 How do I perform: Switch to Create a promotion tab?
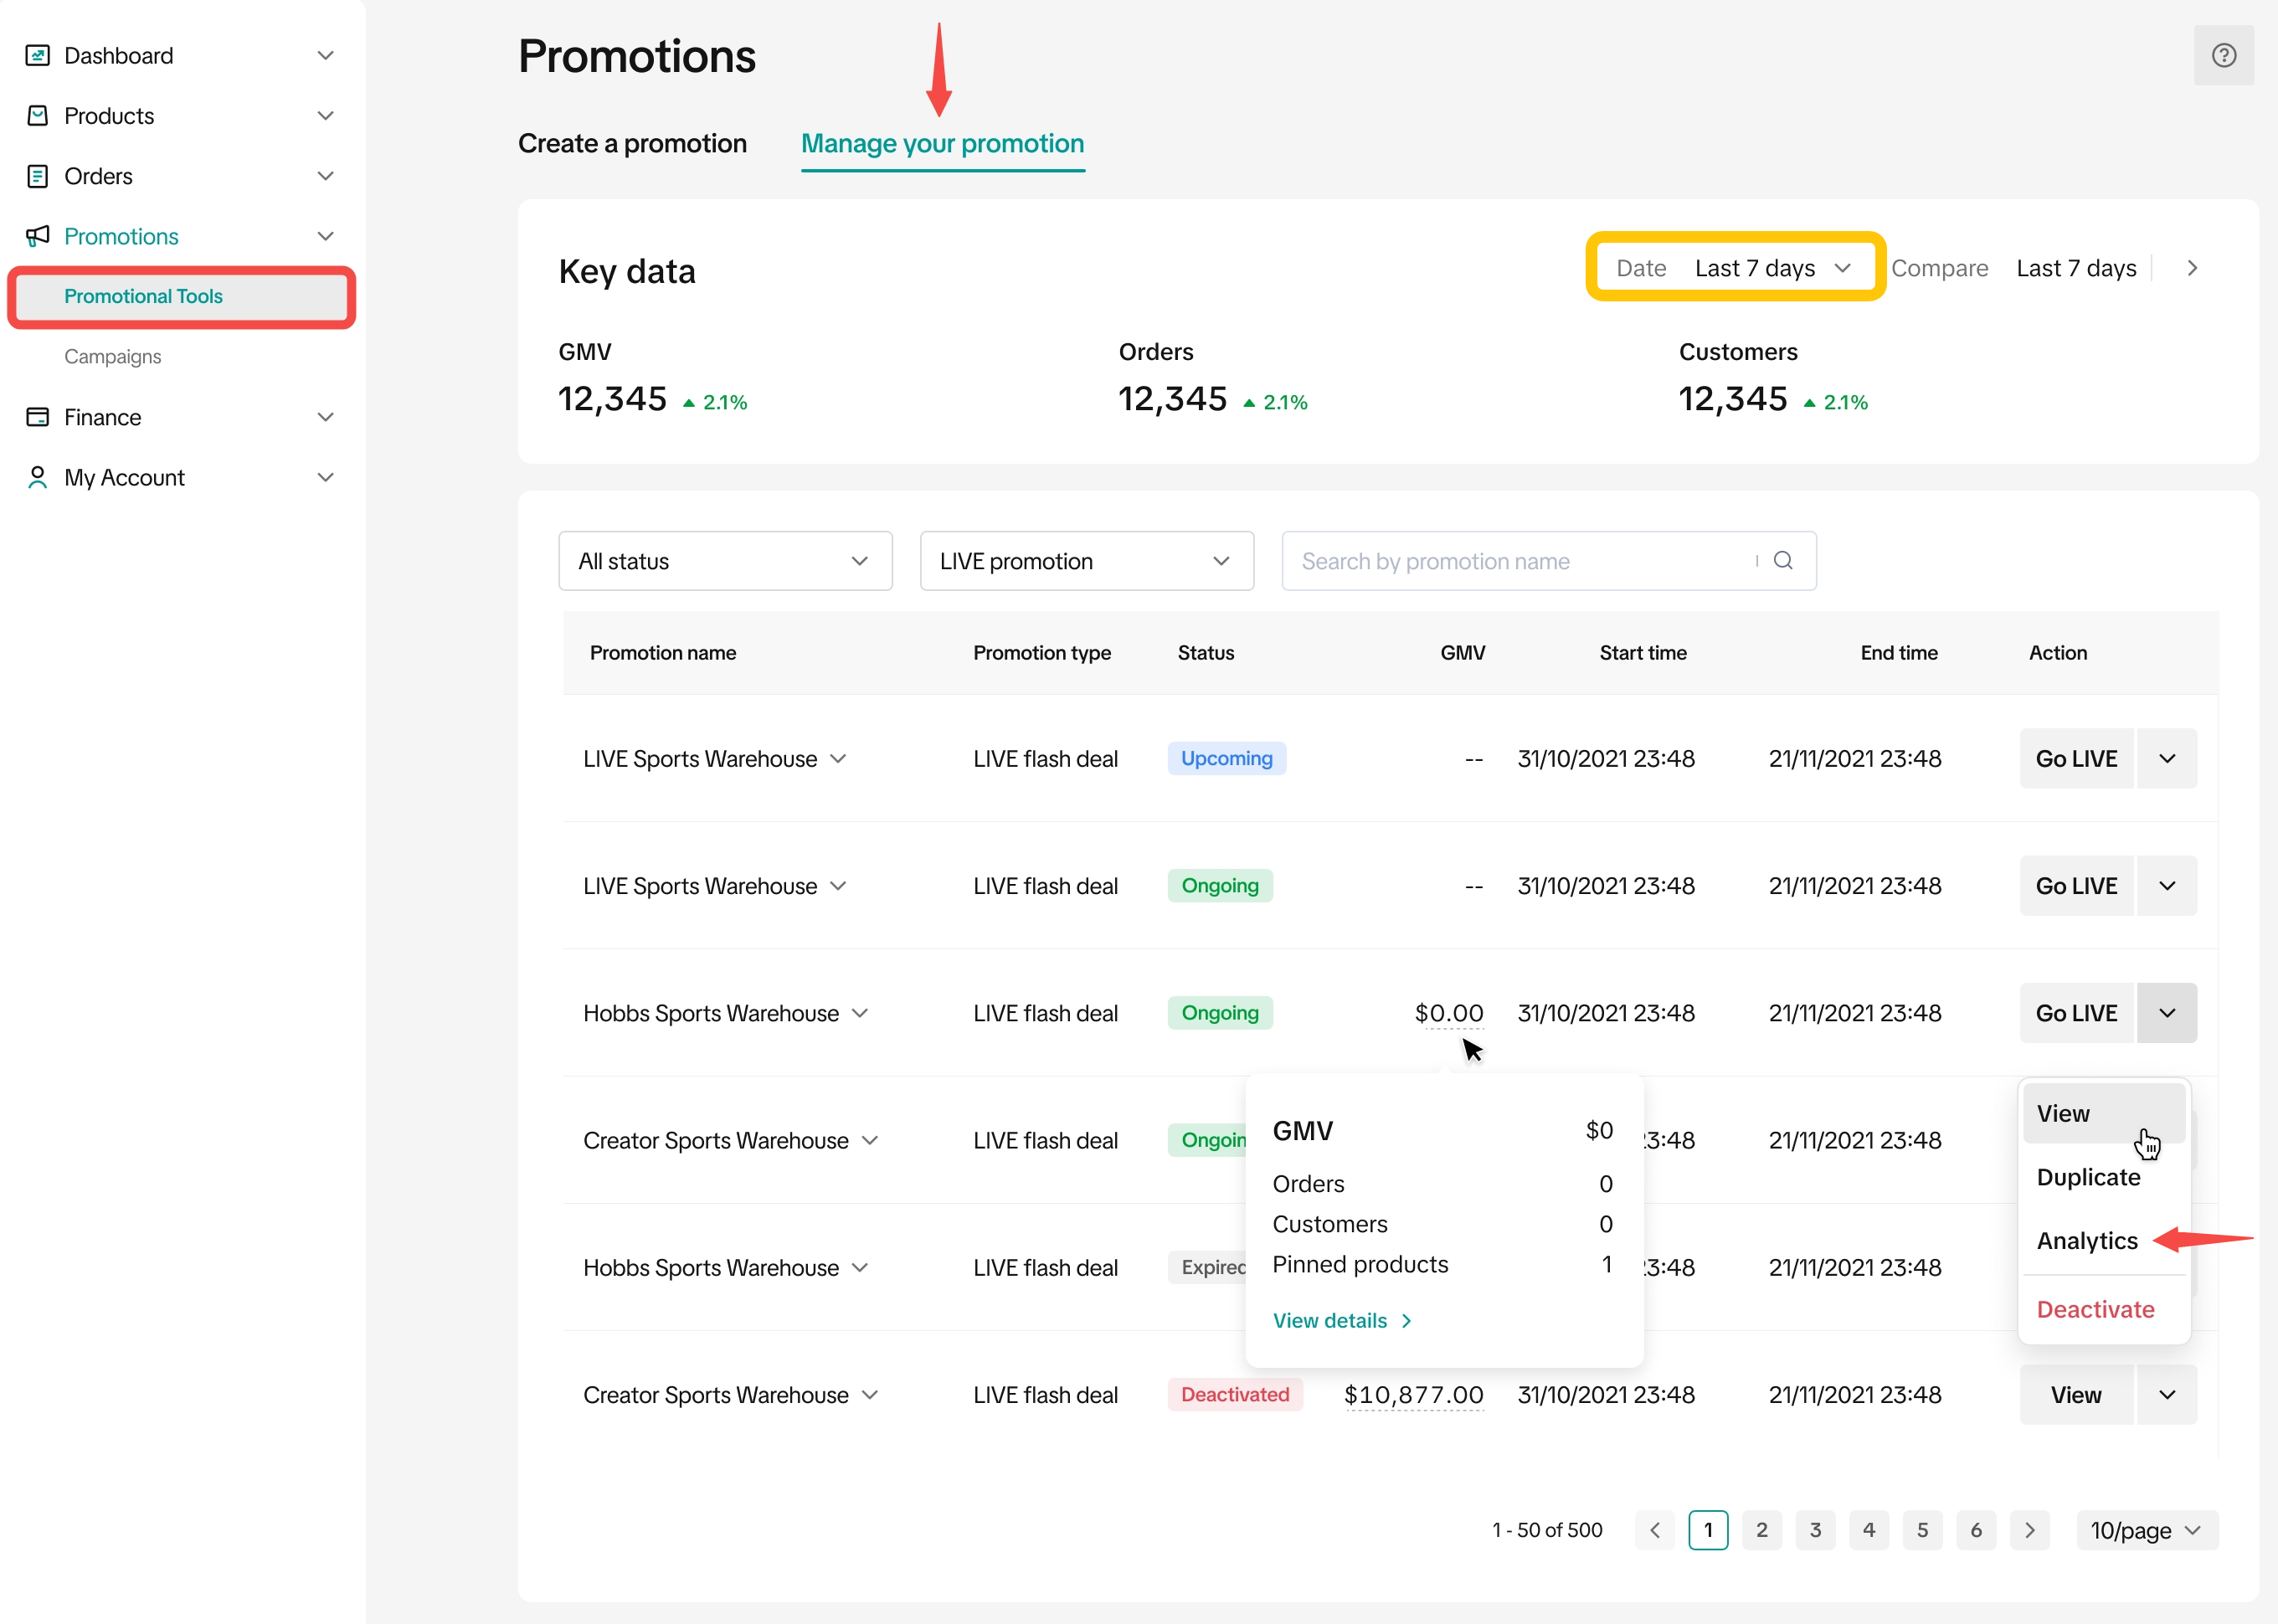[x=632, y=143]
